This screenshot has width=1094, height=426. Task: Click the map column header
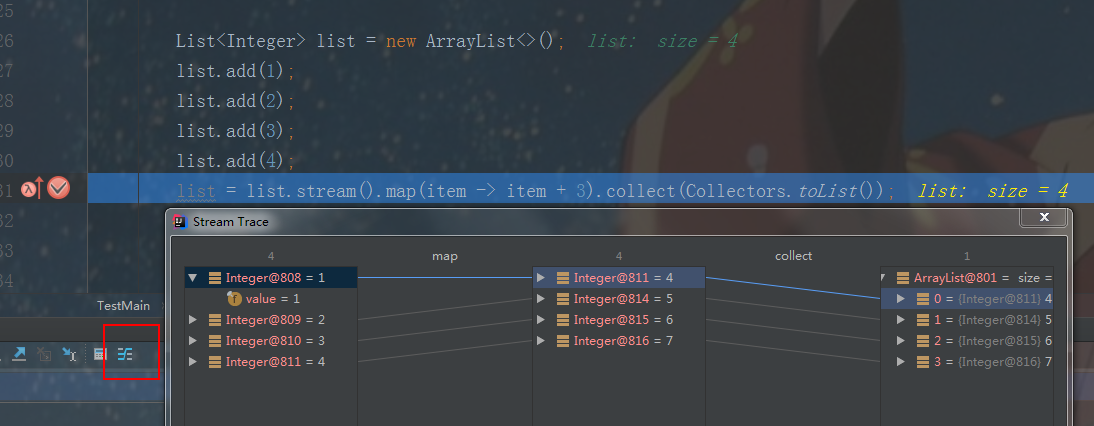point(444,256)
